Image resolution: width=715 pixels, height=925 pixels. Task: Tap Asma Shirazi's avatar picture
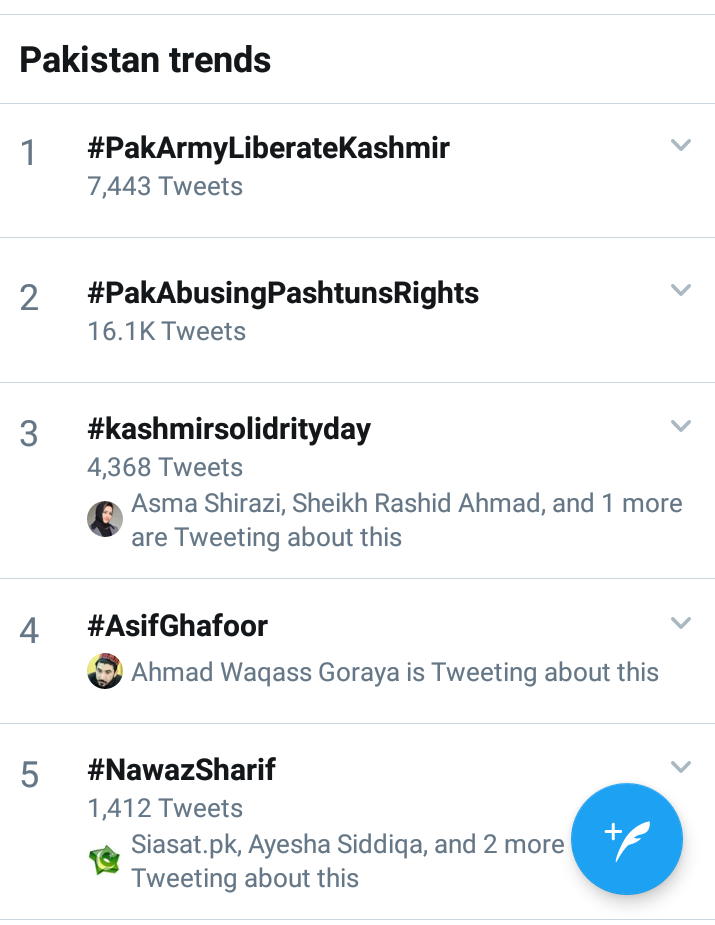pos(105,519)
